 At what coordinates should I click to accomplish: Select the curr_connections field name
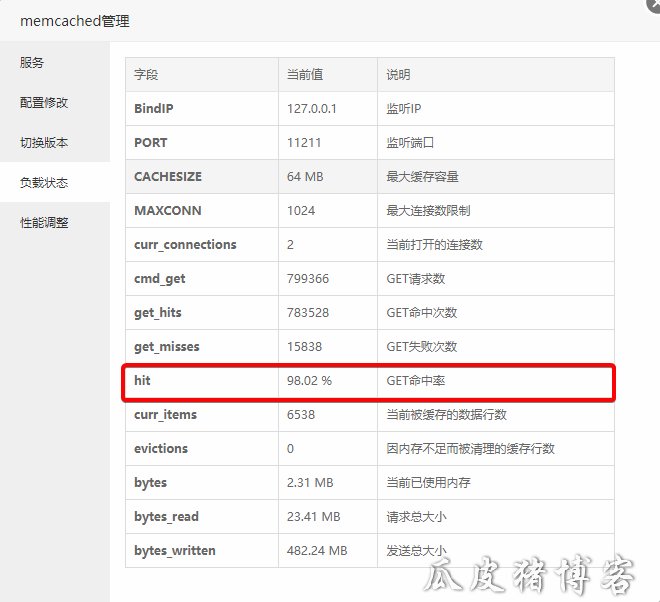[185, 245]
